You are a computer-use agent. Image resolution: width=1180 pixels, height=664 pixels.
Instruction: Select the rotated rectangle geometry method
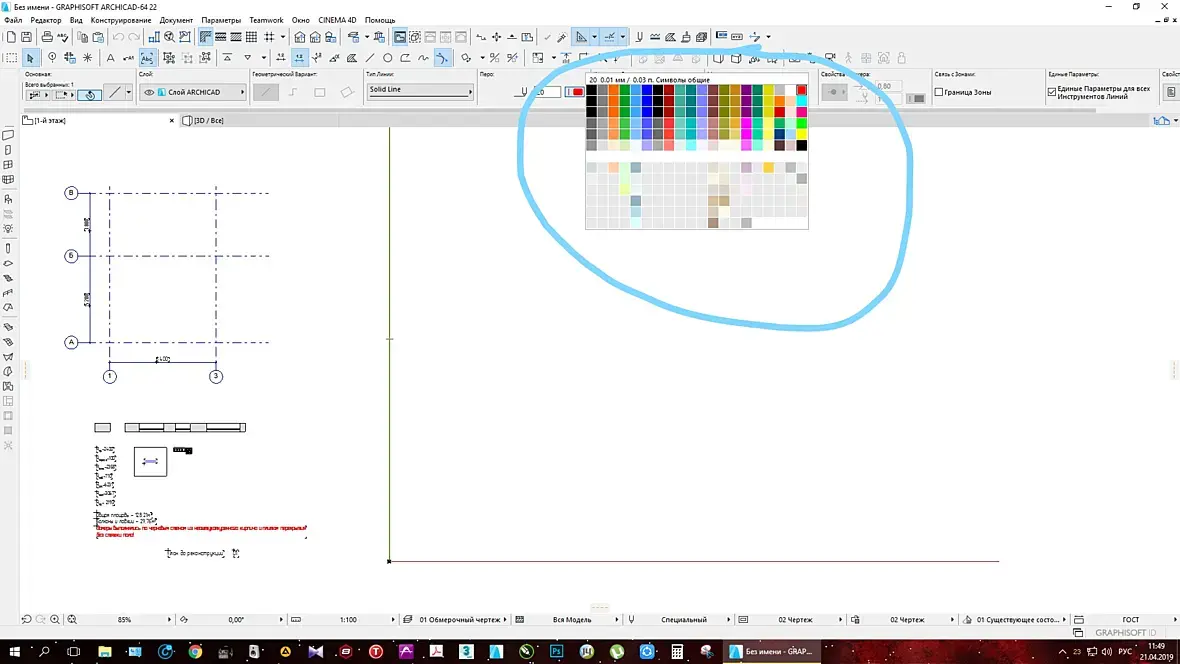click(x=346, y=93)
